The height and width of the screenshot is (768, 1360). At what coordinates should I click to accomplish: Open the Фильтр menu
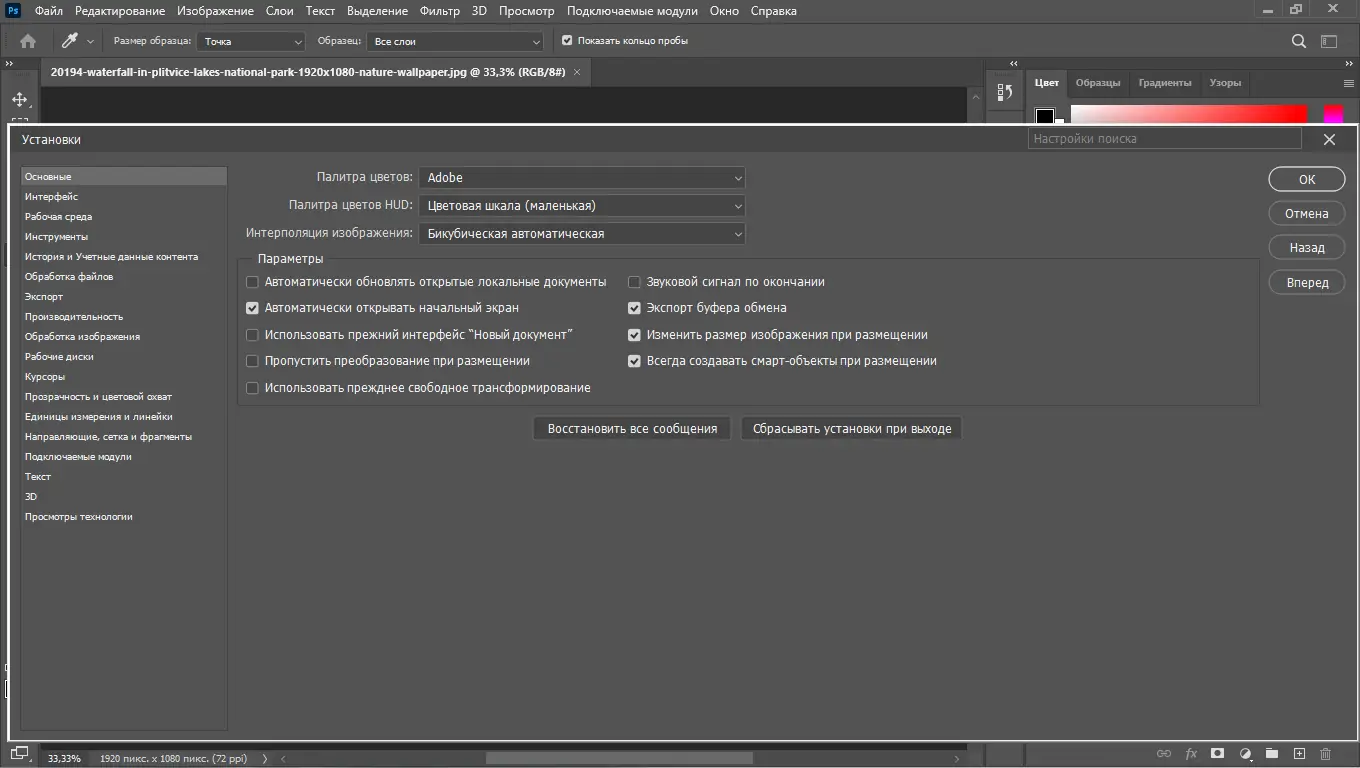[440, 11]
